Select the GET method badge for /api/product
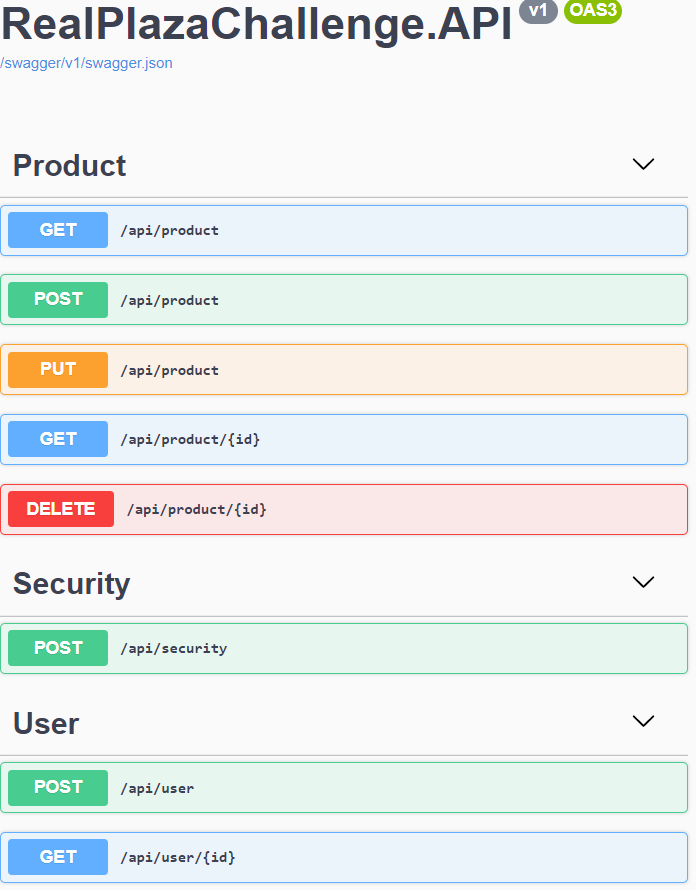Image resolution: width=696 pixels, height=890 pixels. coord(57,230)
